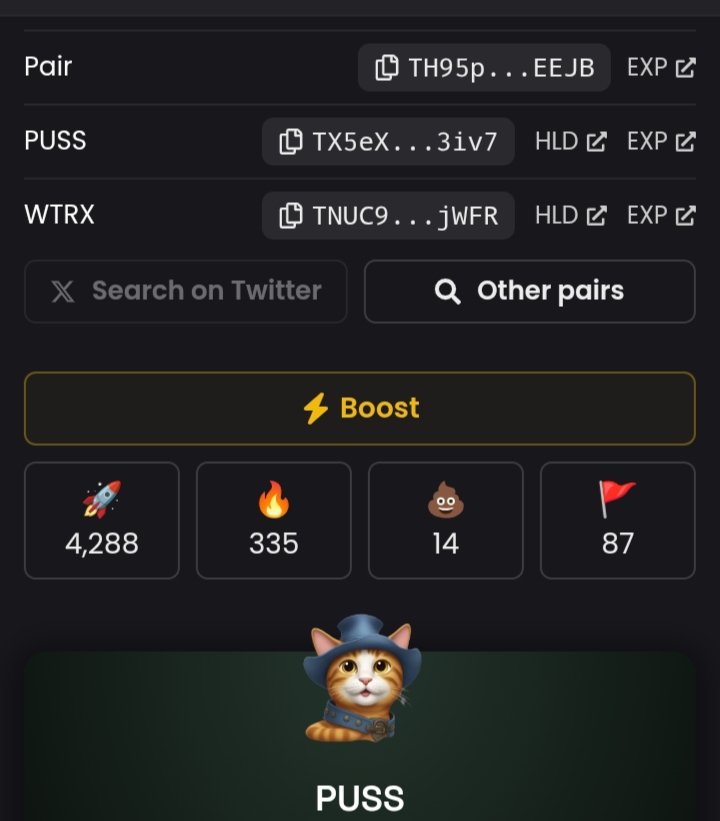Open WTRX HLD holders link
The height and width of the screenshot is (821, 720).
(x=571, y=215)
